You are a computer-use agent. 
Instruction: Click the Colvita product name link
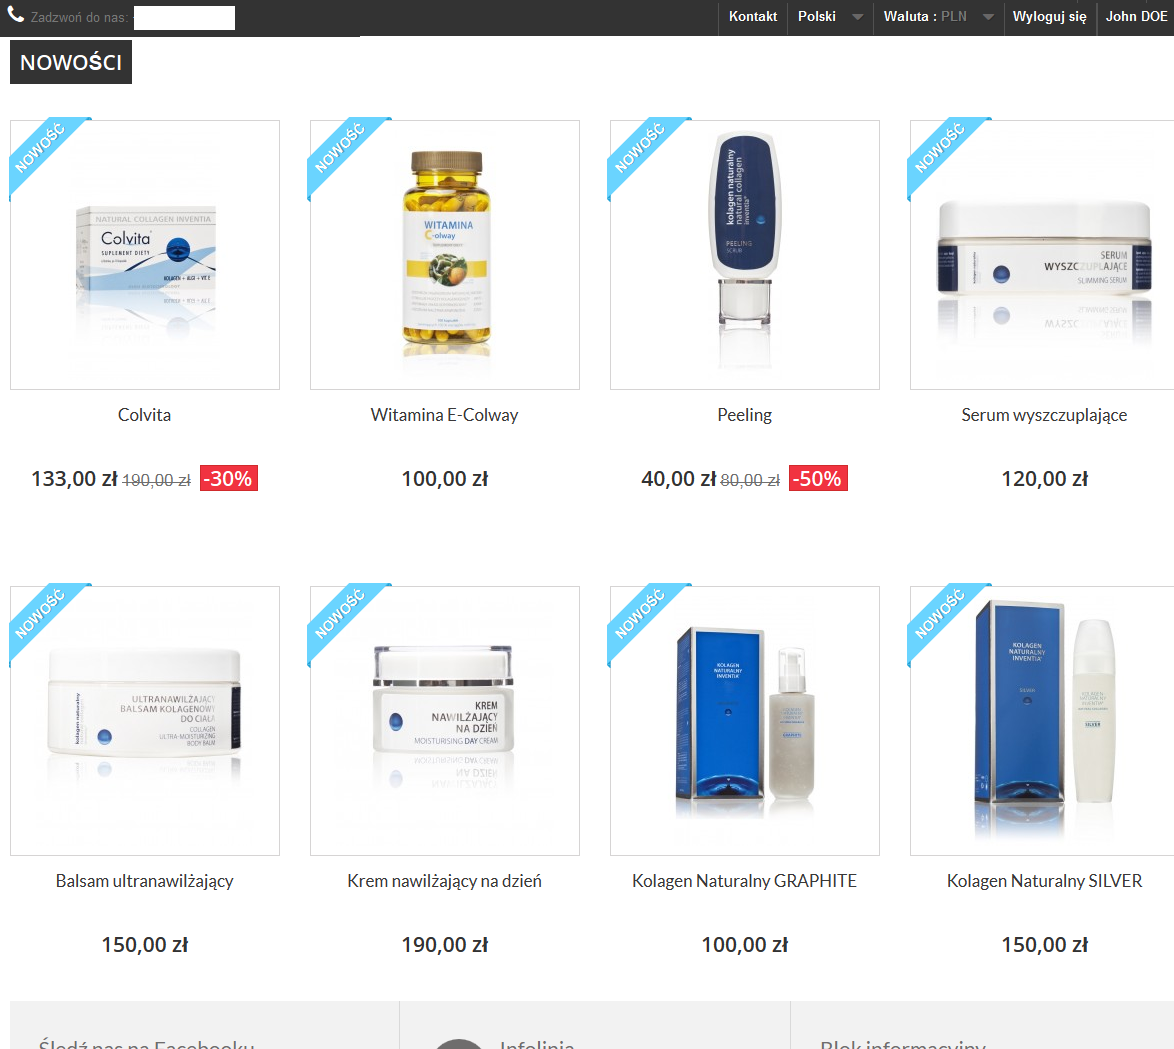145,415
